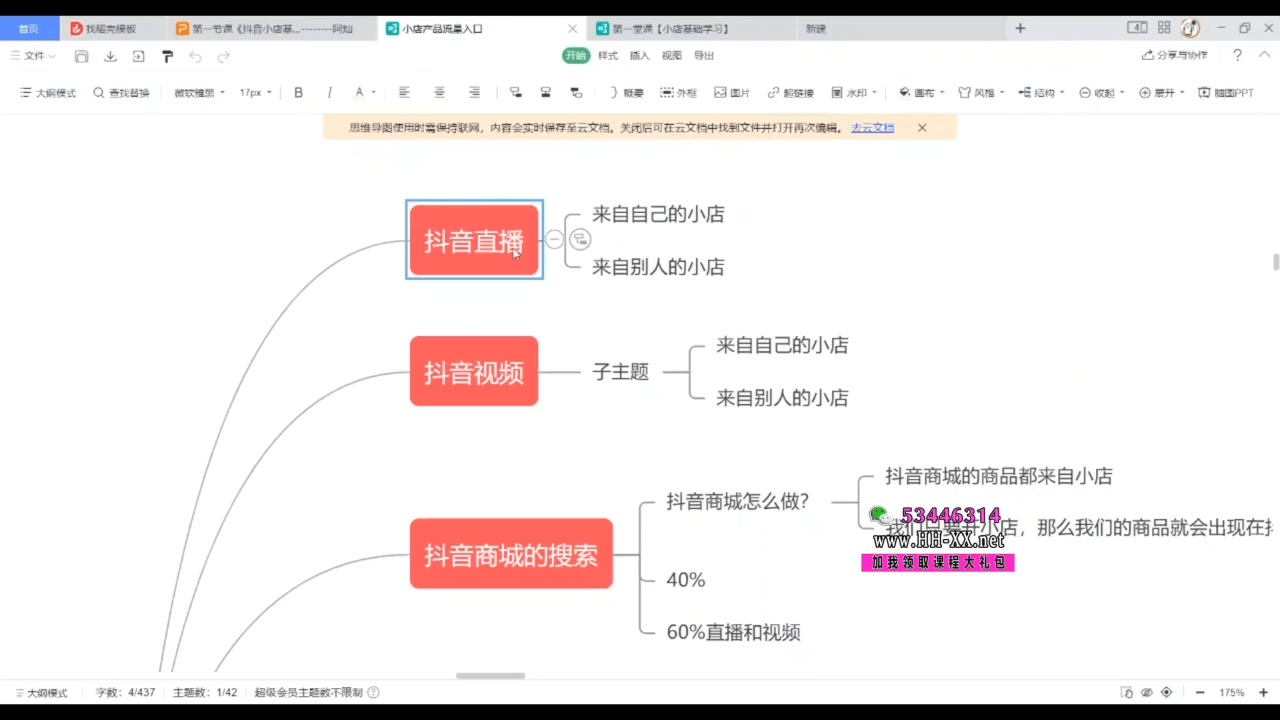Click the comment icon beside 抖音直播
Screen dimensions: 1280x720
[x=580, y=239]
